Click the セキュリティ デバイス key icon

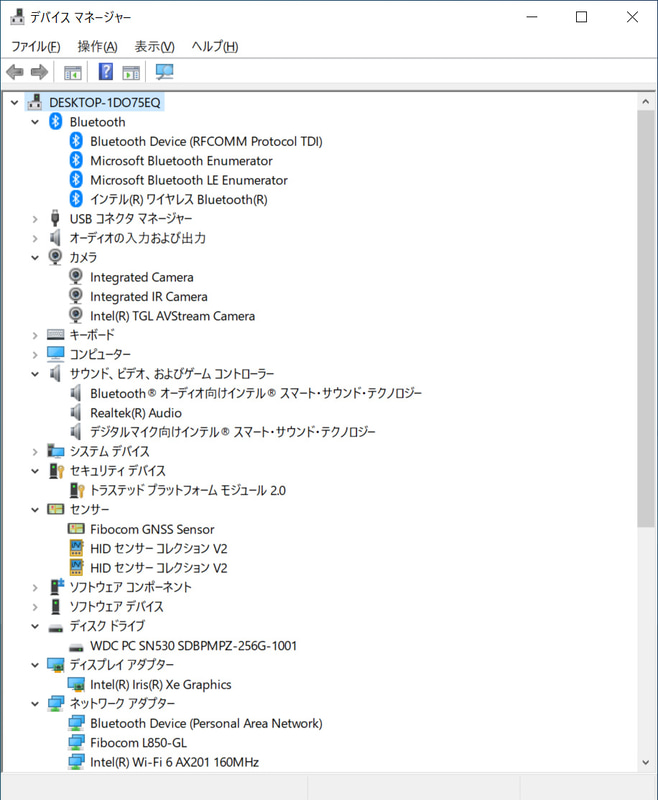coord(56,470)
